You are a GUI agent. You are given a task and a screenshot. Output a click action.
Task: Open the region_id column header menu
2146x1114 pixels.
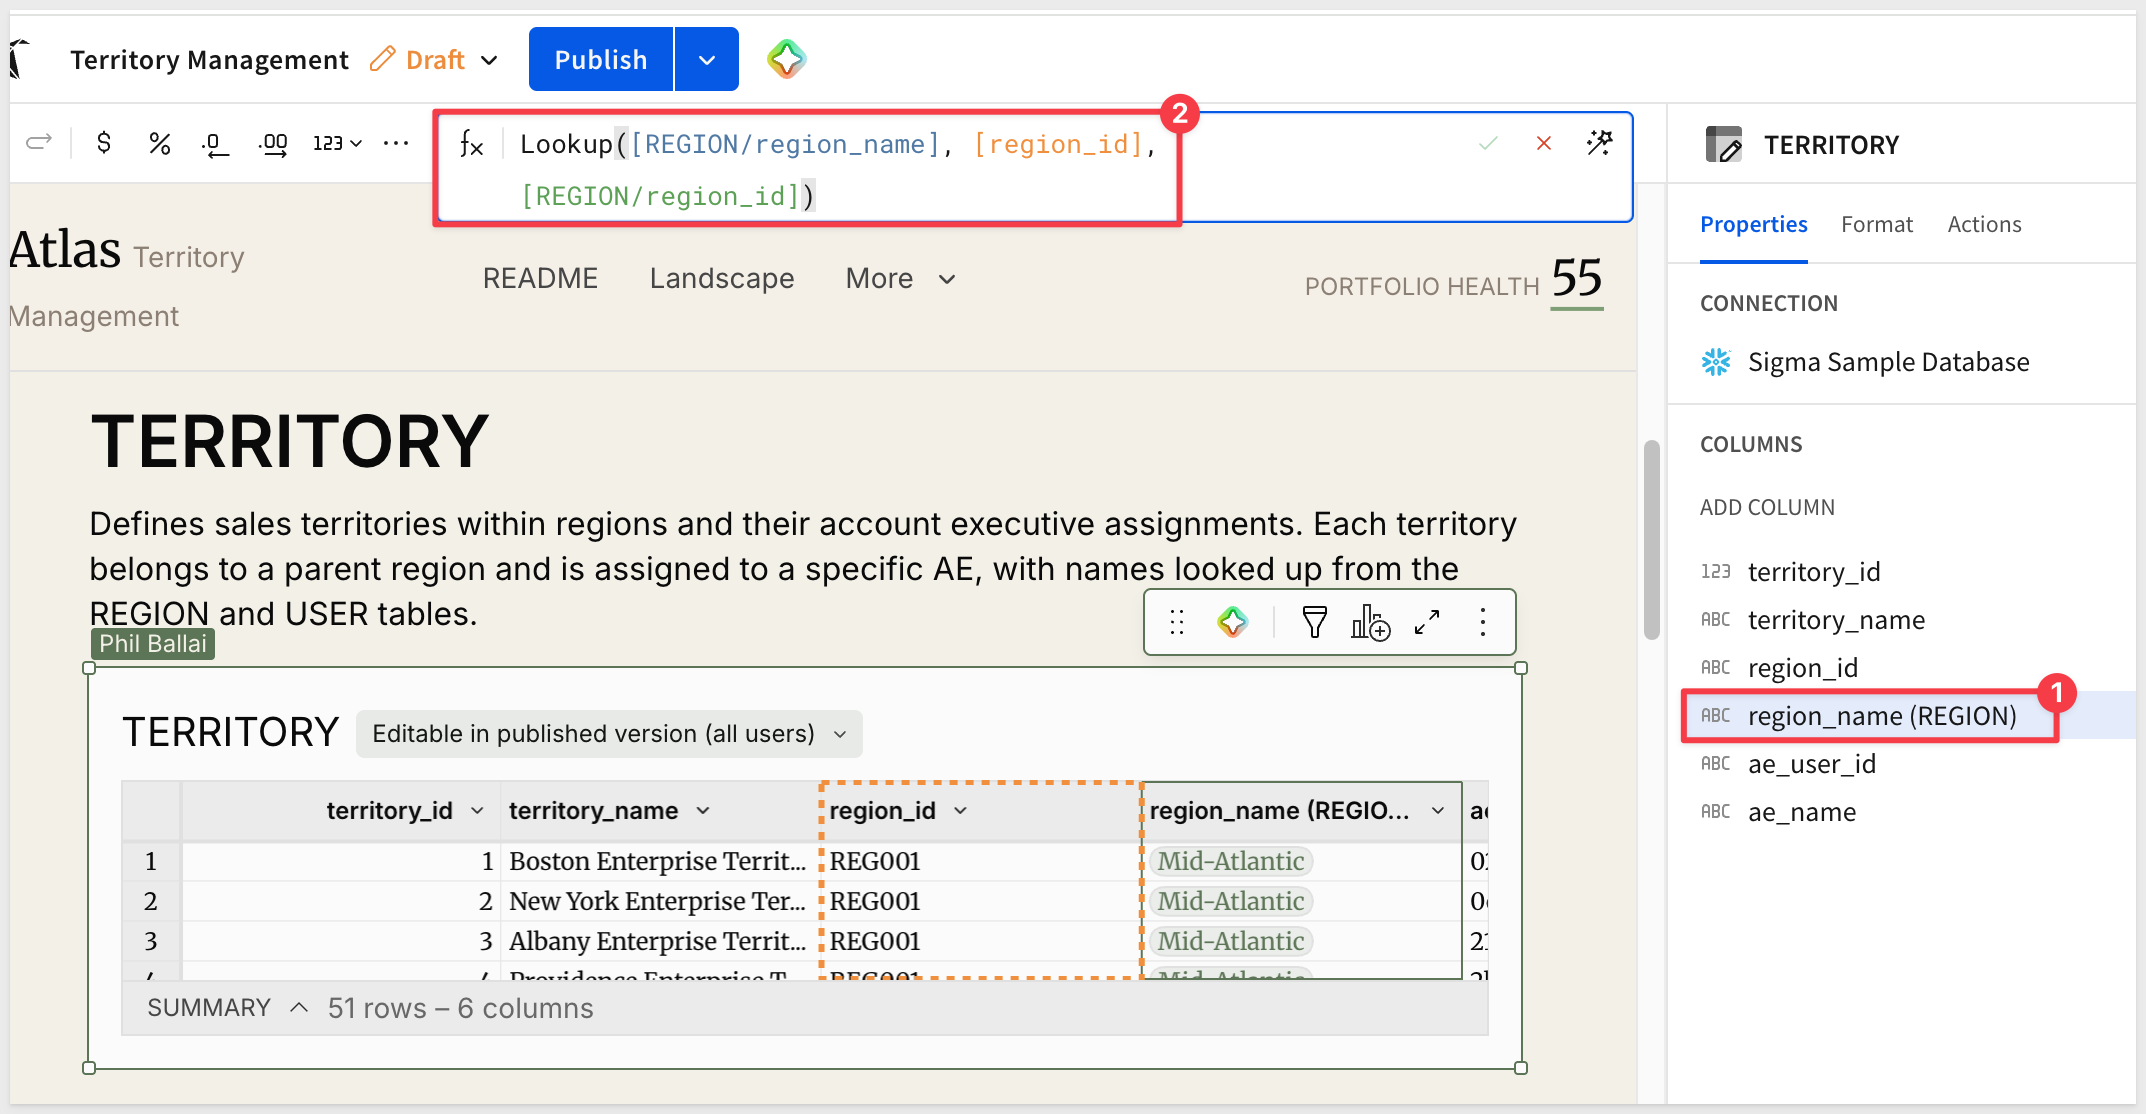pos(960,811)
